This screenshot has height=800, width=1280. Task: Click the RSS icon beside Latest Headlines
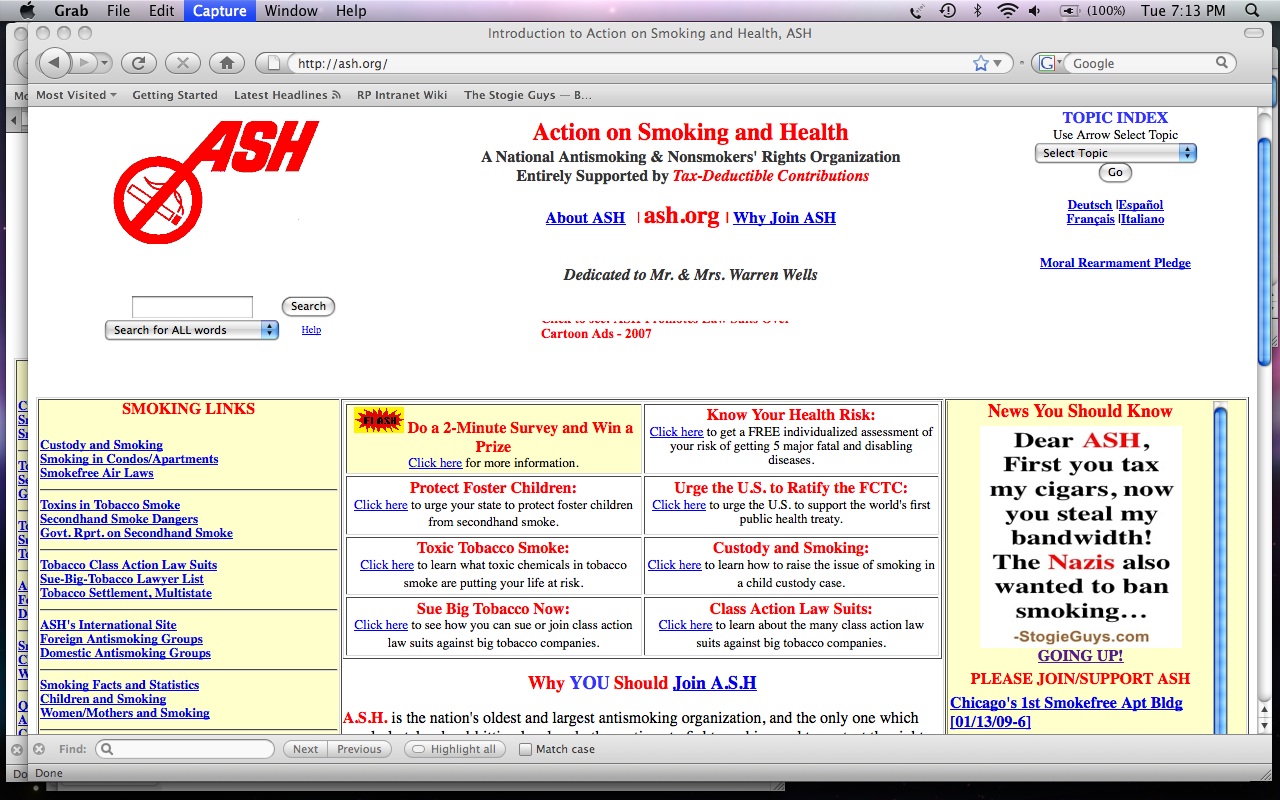(x=336, y=95)
